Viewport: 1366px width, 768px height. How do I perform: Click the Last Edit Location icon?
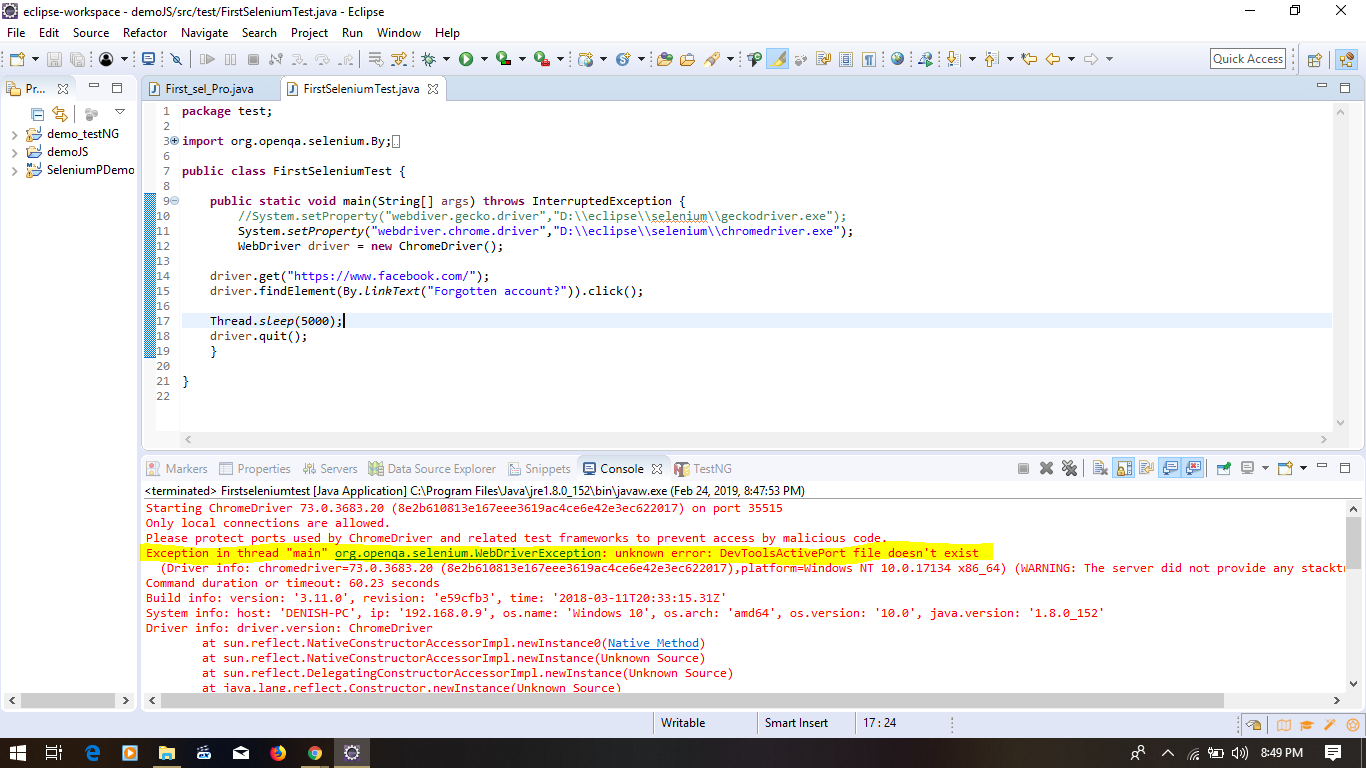[1029, 59]
